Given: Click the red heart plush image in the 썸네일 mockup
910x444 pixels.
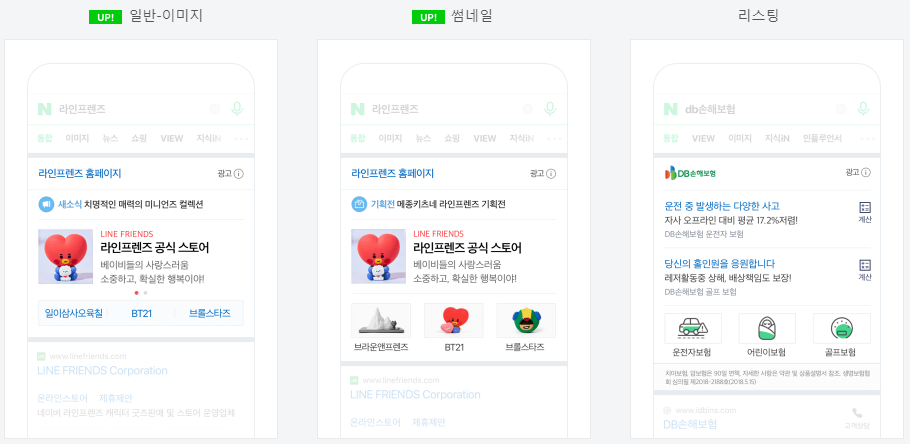Looking at the screenshot, I should [378, 257].
